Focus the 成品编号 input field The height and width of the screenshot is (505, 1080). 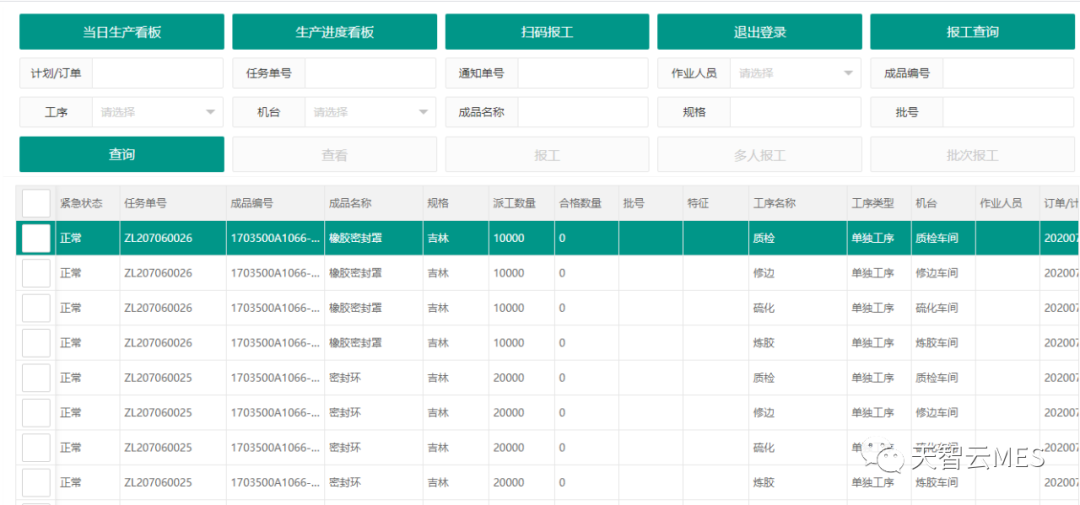[1008, 73]
